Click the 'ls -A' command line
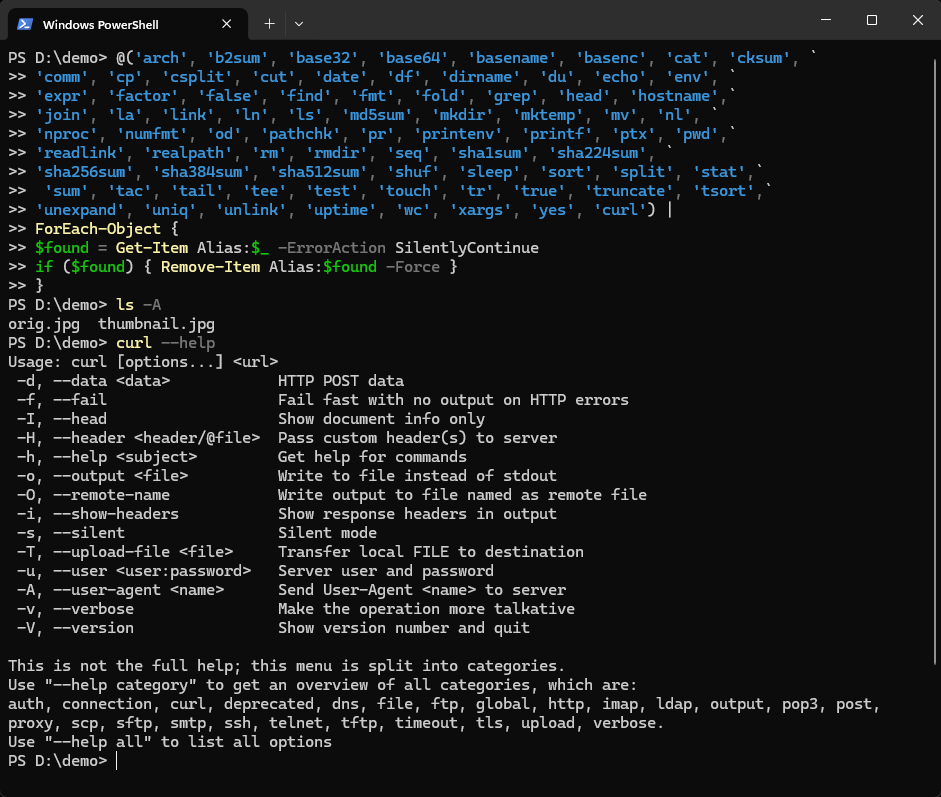941x797 pixels. 85,305
